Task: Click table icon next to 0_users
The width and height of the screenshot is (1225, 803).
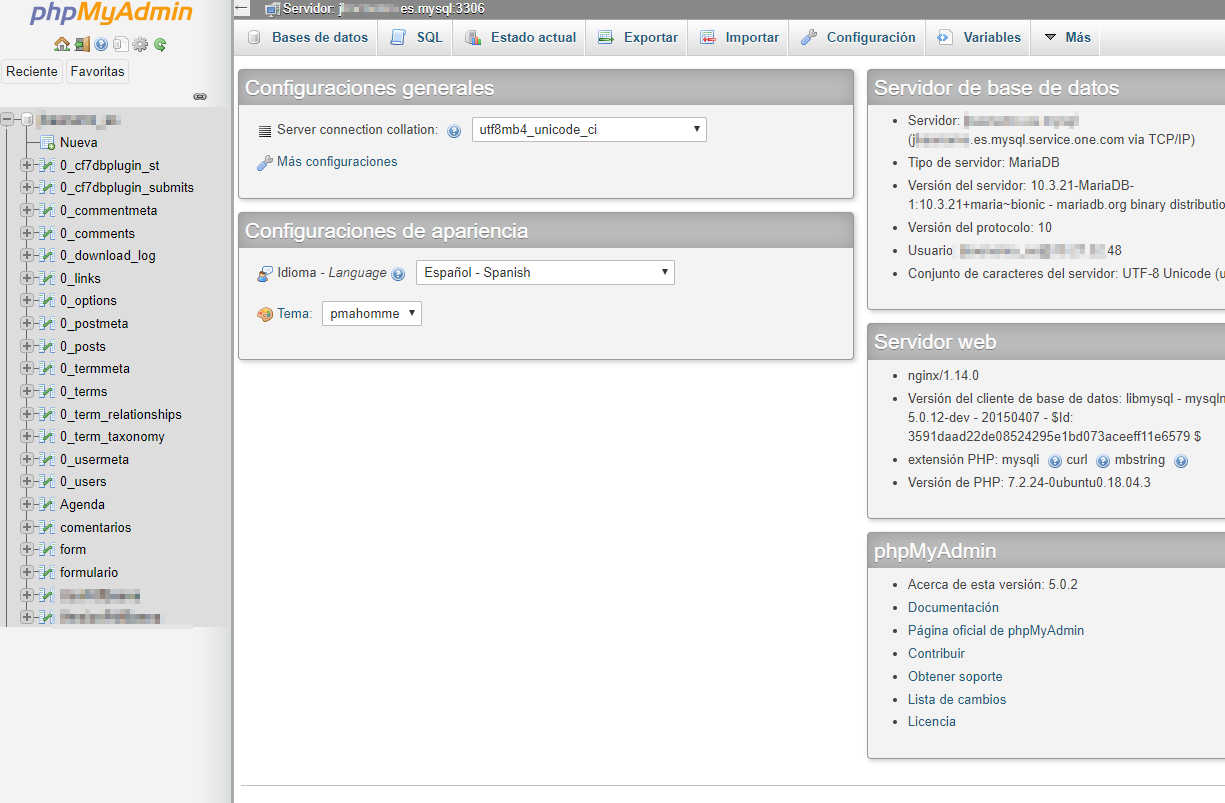Action: [47, 482]
